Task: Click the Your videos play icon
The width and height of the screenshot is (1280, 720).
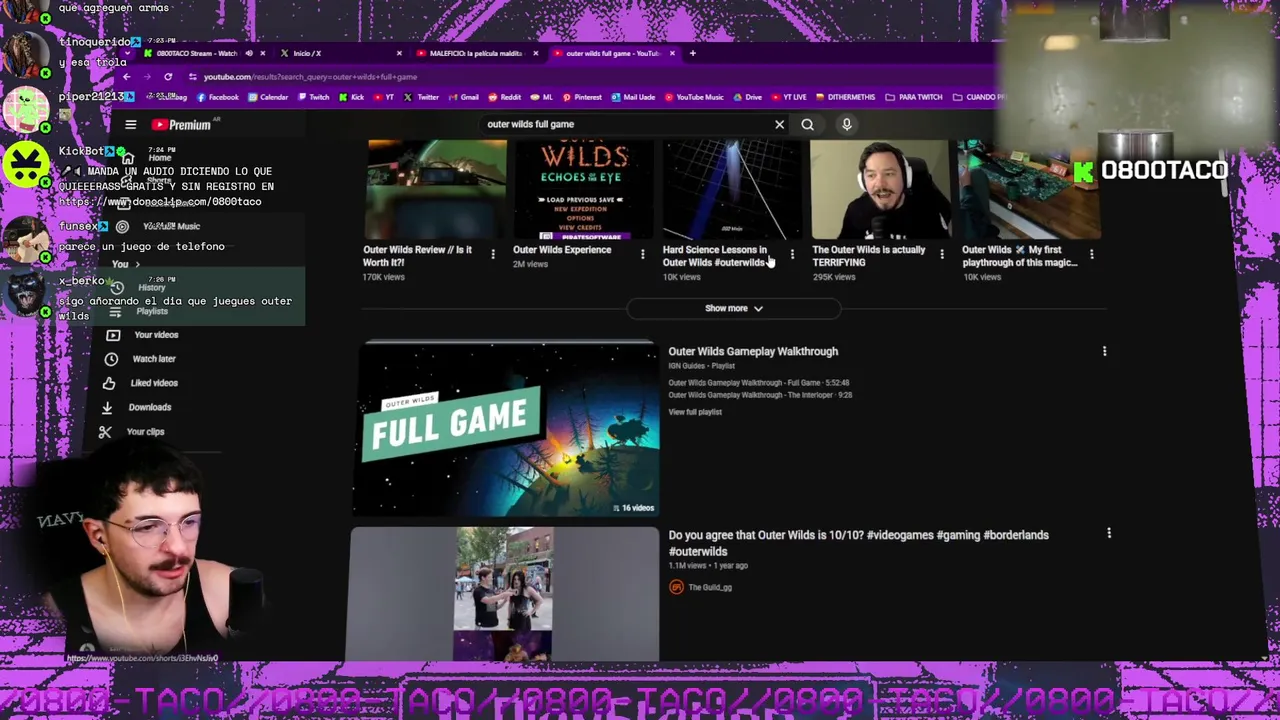Action: point(113,335)
